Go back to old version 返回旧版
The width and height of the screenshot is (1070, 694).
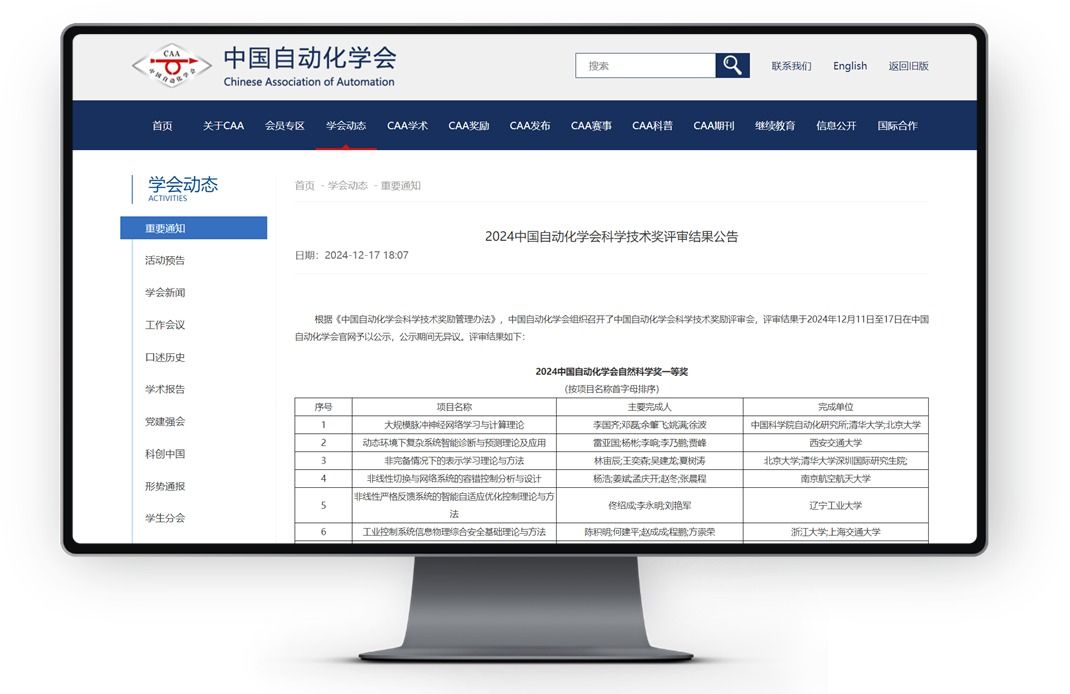(908, 66)
